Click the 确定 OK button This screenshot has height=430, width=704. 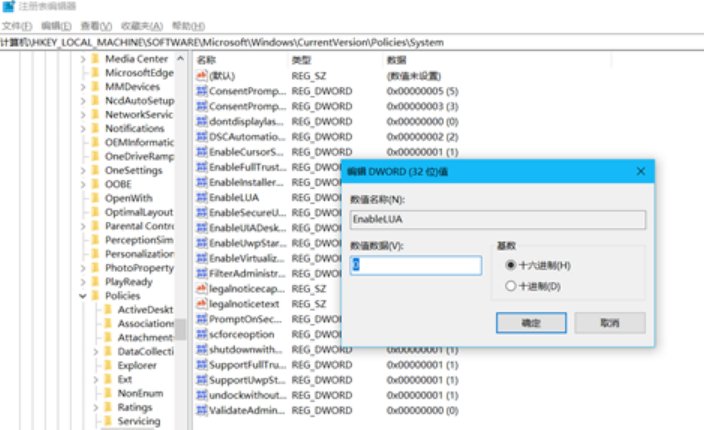click(x=531, y=323)
